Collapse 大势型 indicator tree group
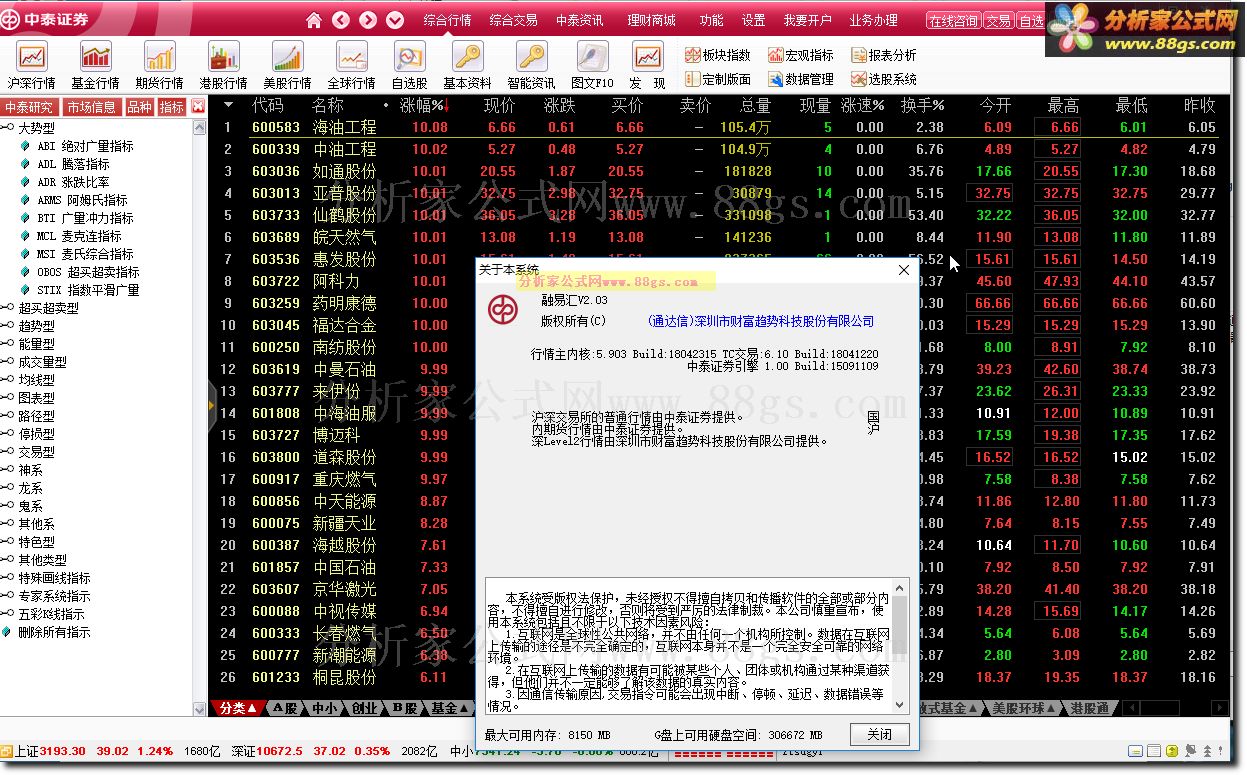 pyautogui.click(x=8, y=128)
